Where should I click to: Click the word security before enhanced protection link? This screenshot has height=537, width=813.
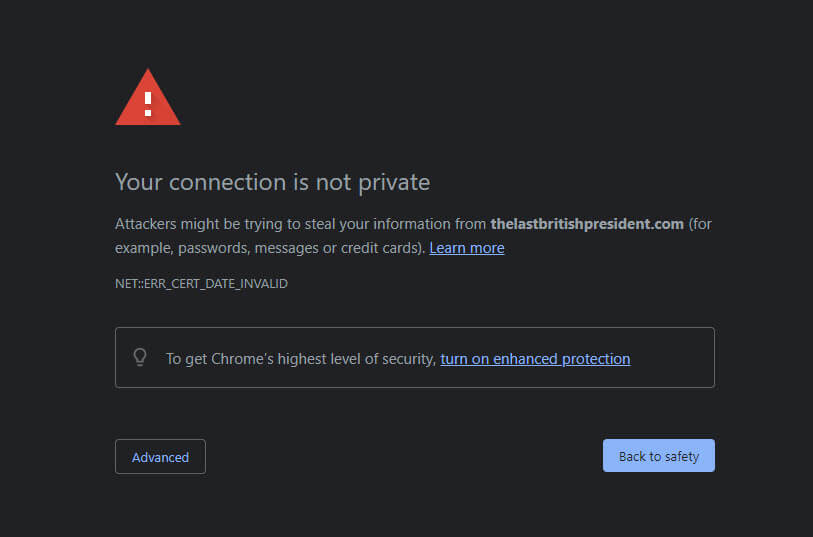click(409, 359)
